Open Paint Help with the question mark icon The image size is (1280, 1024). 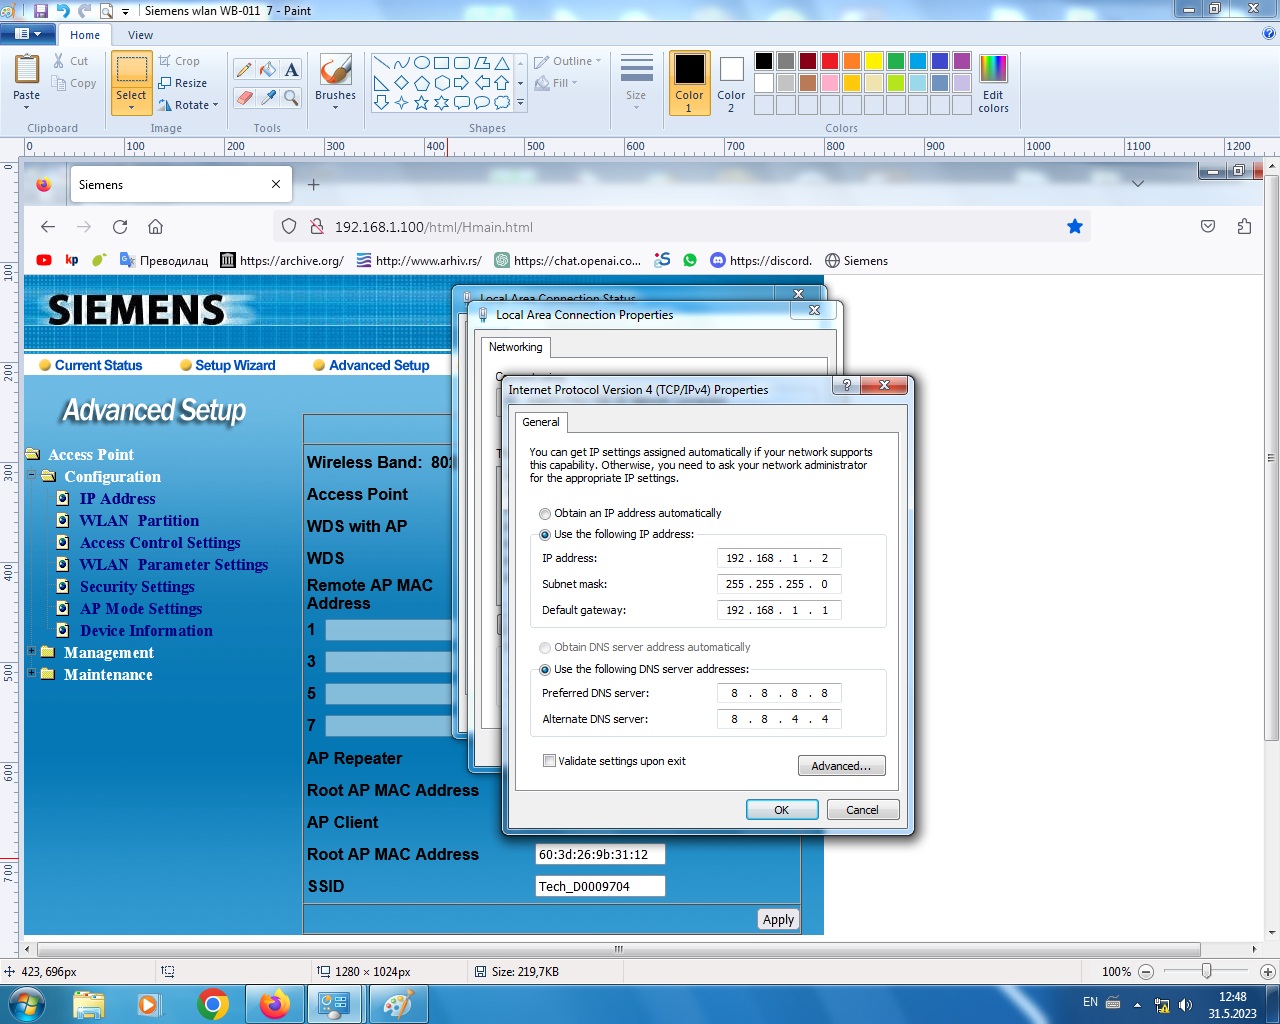pos(1269,34)
